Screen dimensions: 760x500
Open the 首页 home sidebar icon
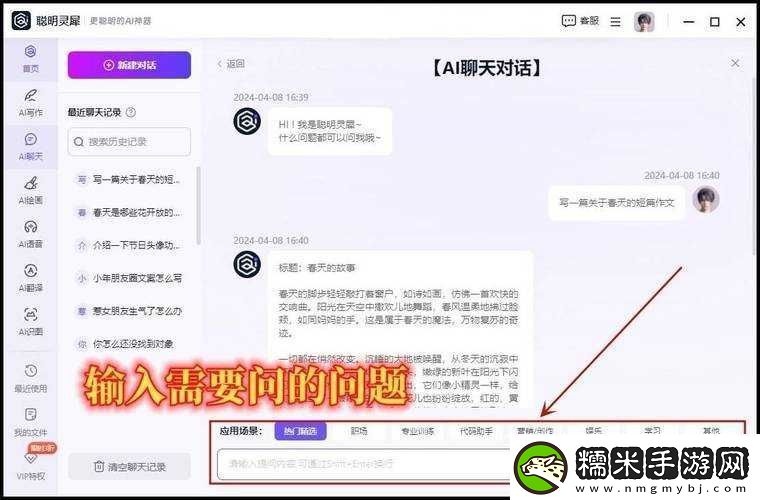(x=31, y=58)
